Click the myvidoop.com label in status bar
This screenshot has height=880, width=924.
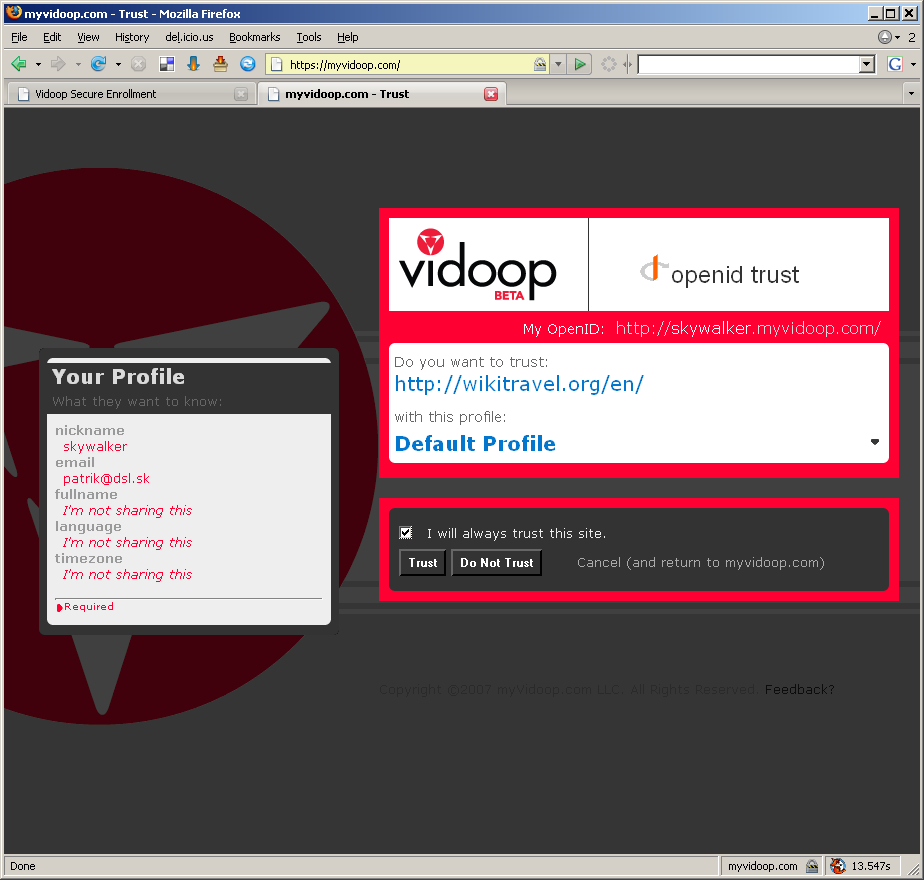coord(763,866)
